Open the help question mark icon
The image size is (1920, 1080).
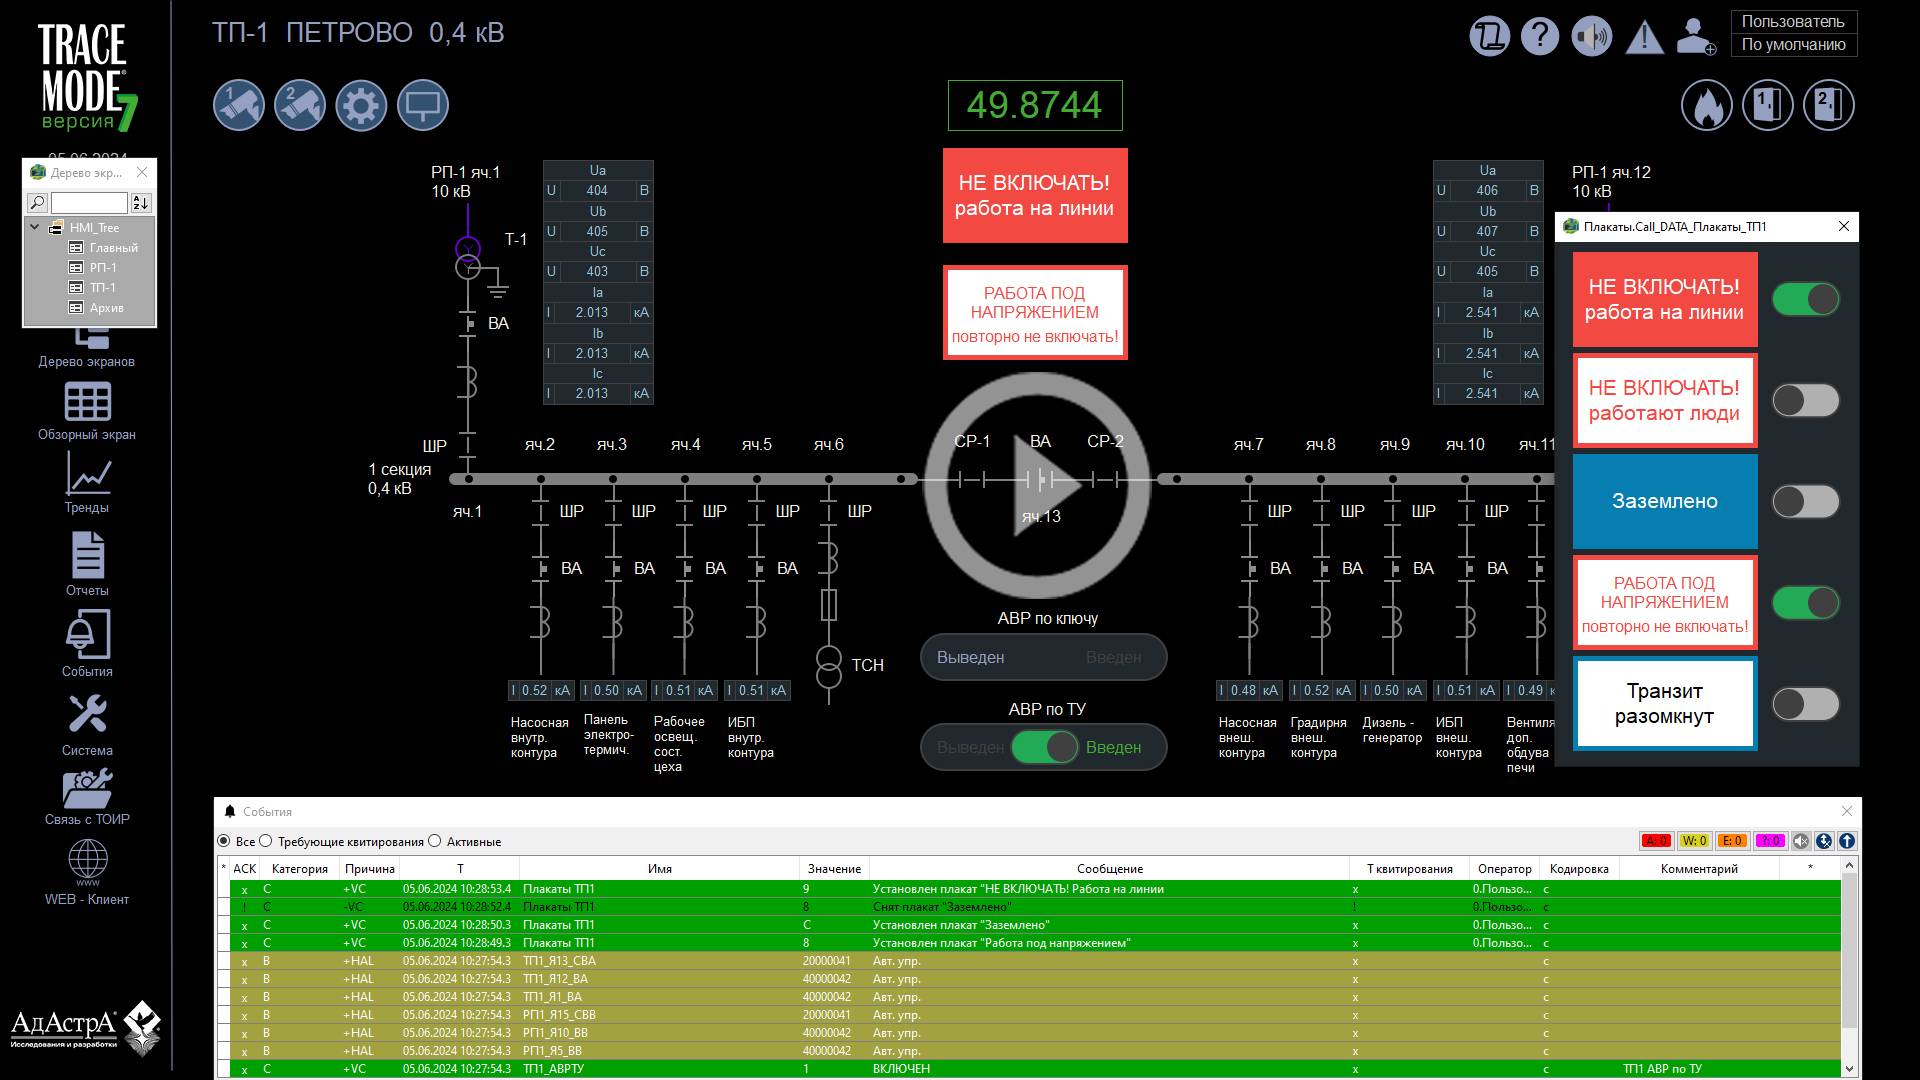click(x=1540, y=37)
